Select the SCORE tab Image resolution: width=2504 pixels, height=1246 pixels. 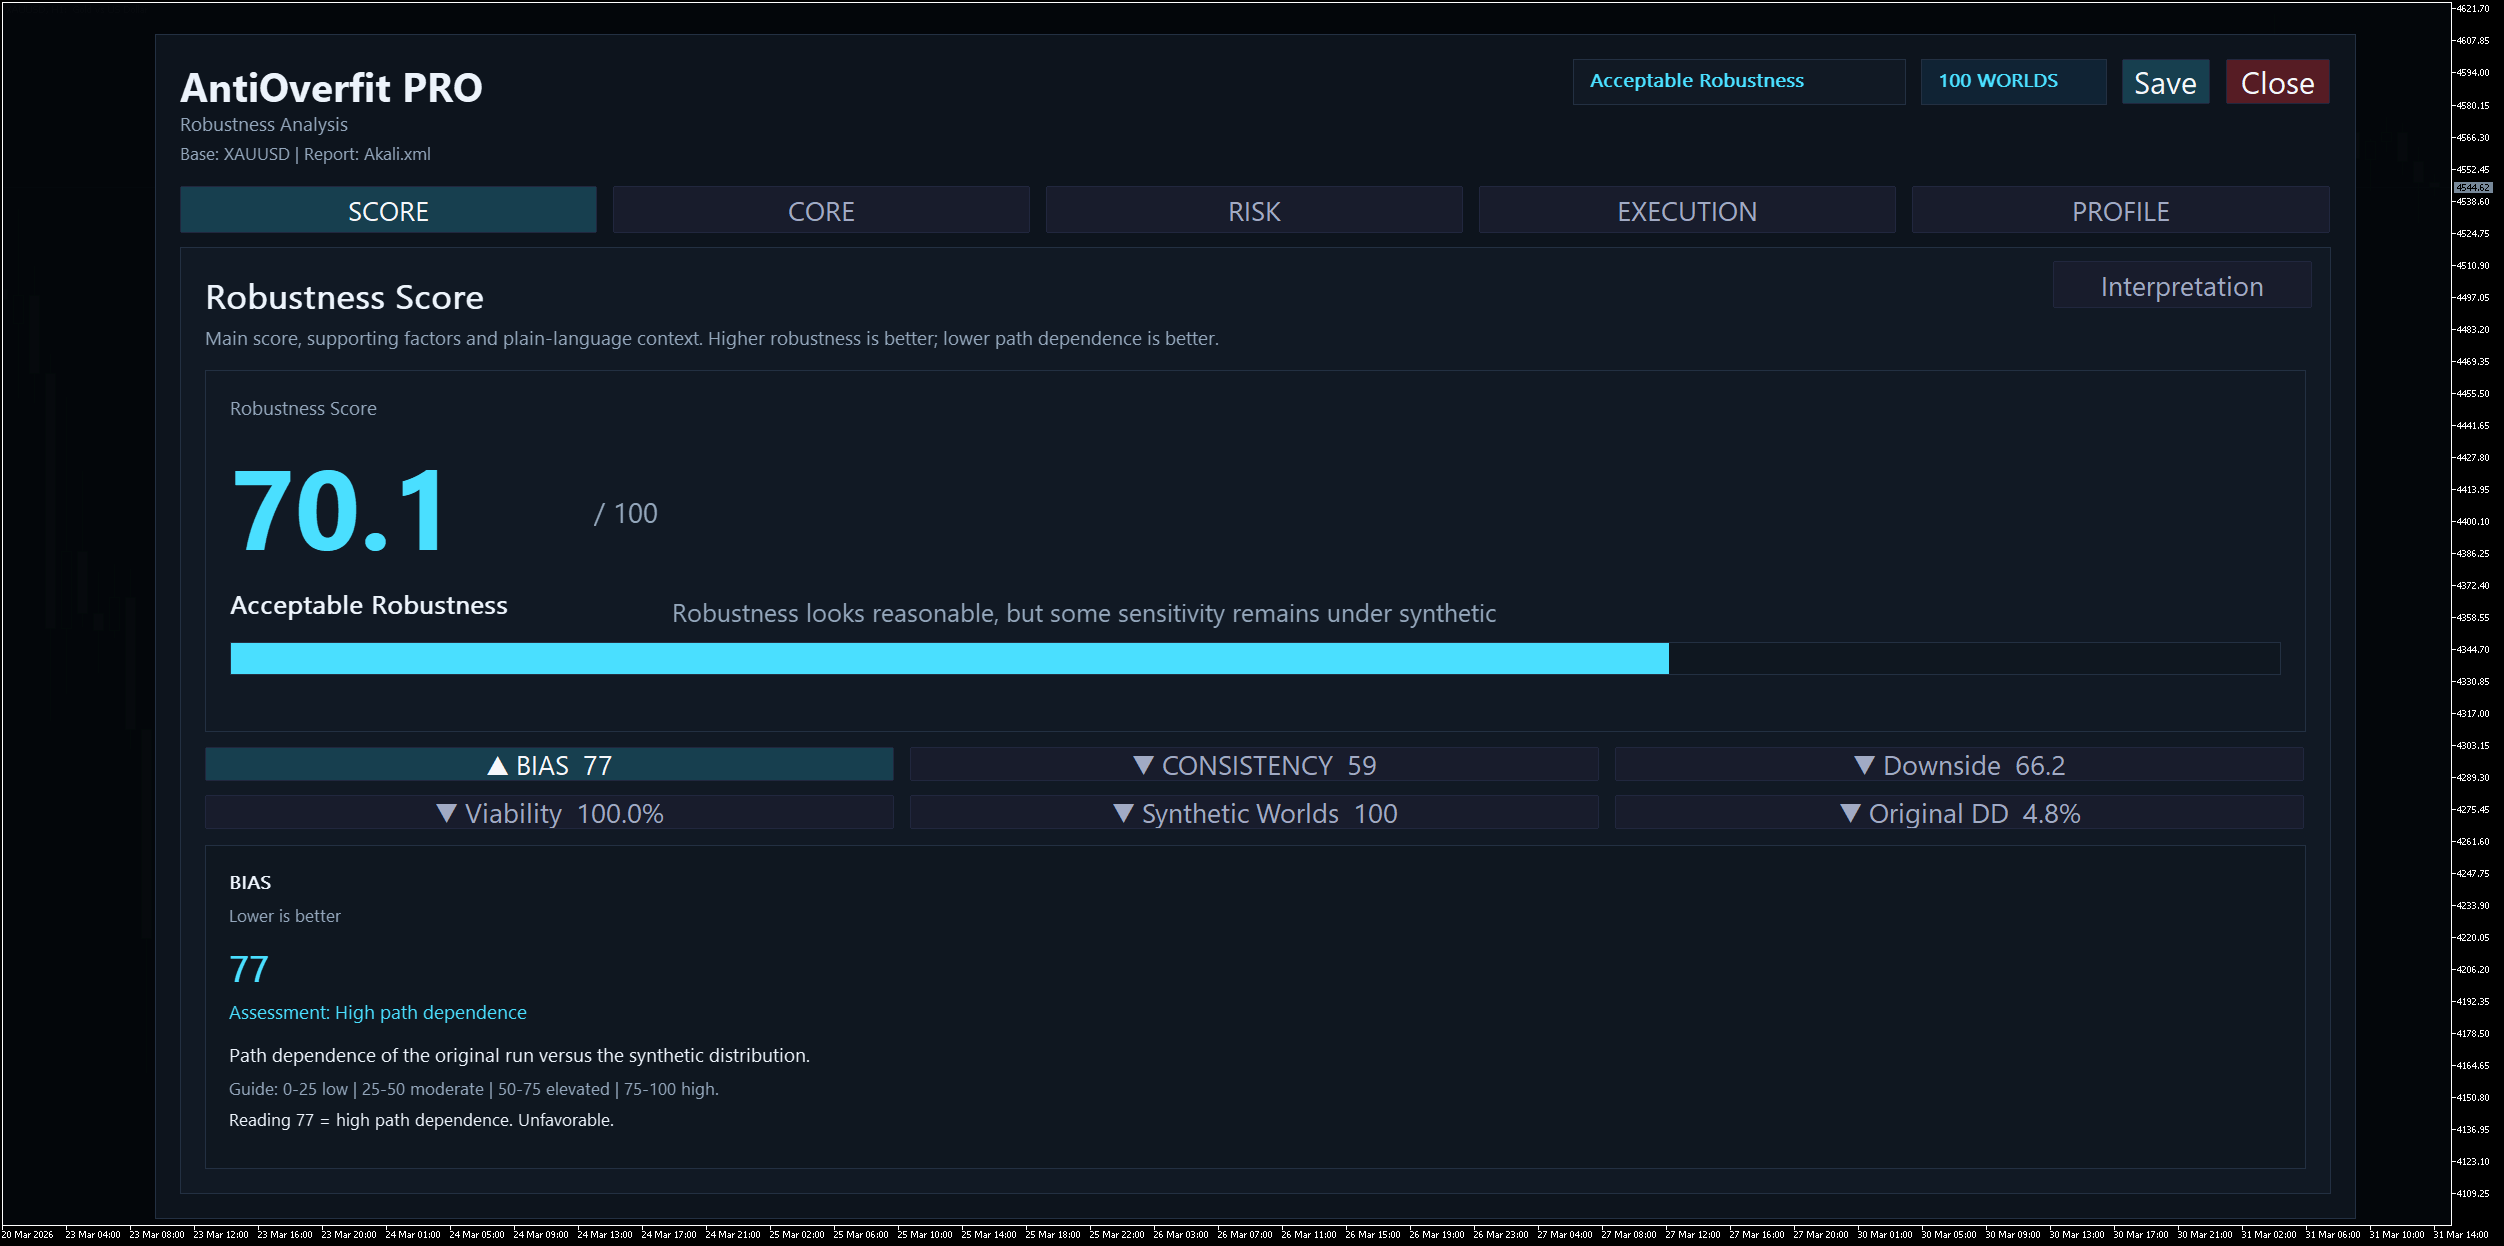[388, 211]
